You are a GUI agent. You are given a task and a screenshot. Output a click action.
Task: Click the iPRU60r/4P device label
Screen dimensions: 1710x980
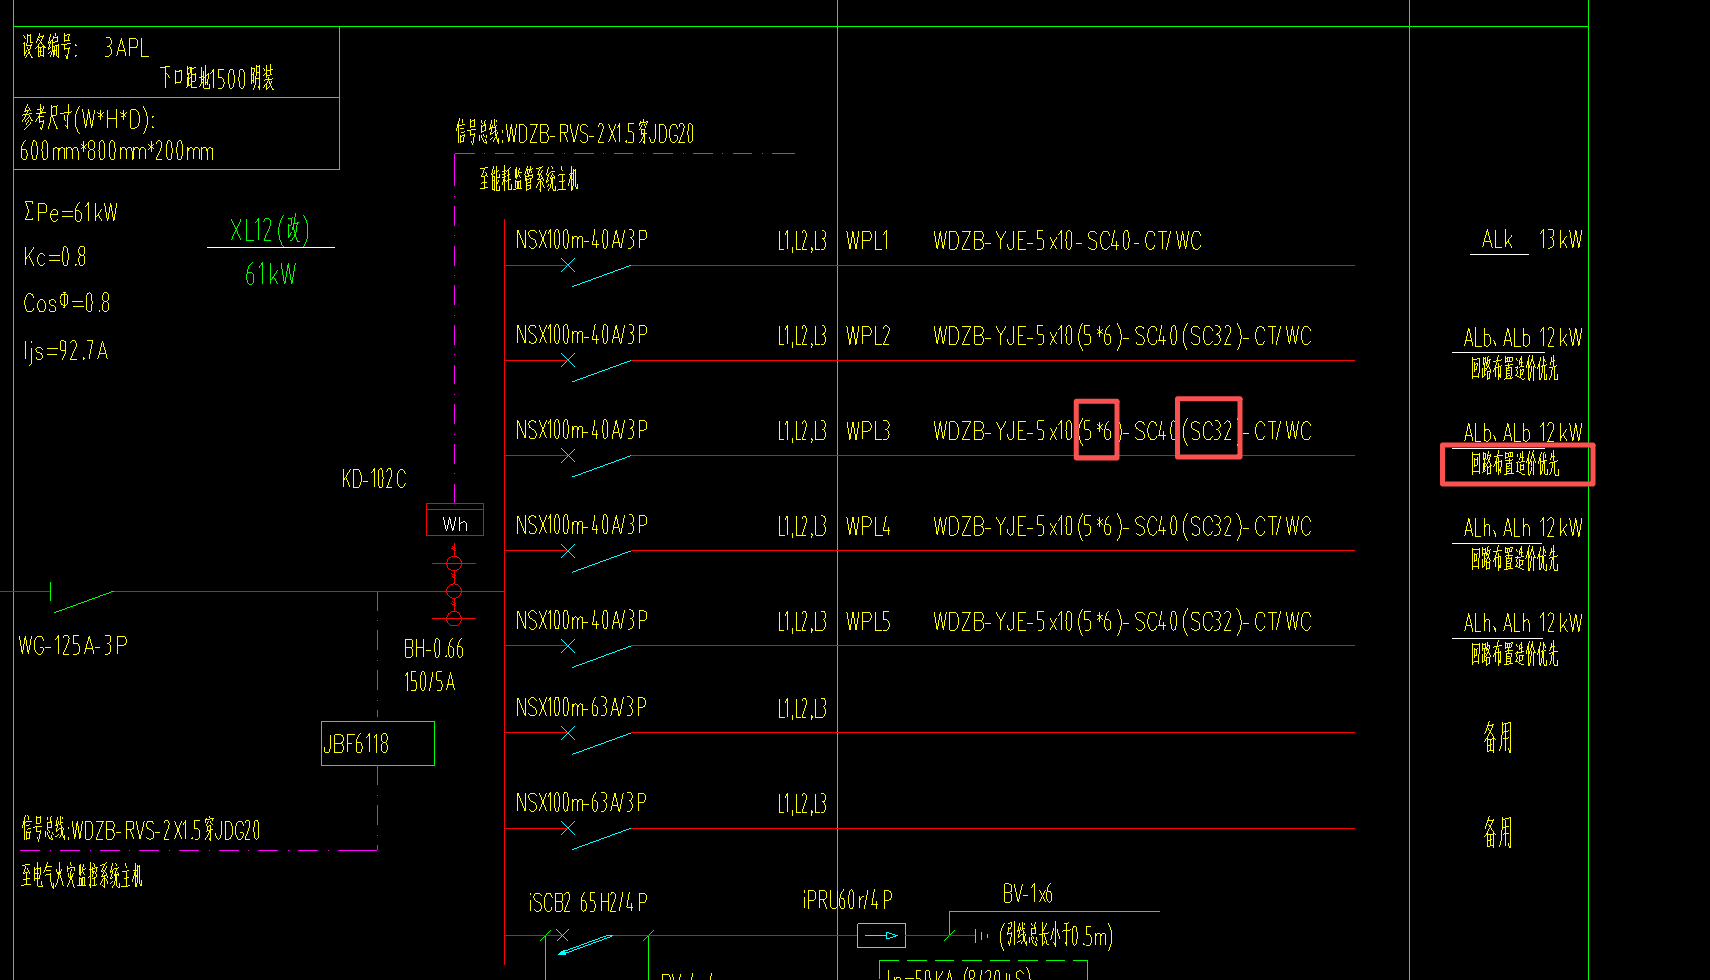pyautogui.click(x=848, y=900)
